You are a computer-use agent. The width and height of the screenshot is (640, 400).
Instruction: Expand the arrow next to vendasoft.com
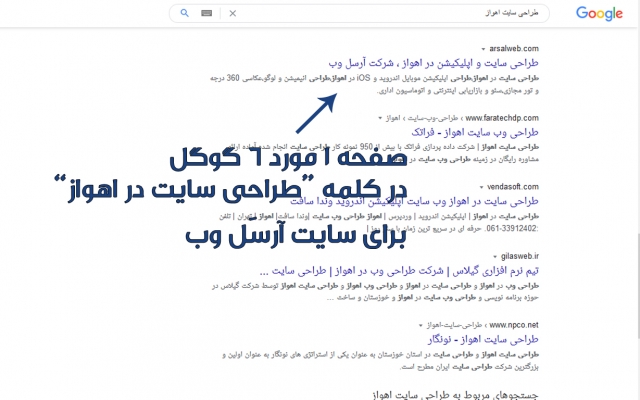click(x=481, y=187)
